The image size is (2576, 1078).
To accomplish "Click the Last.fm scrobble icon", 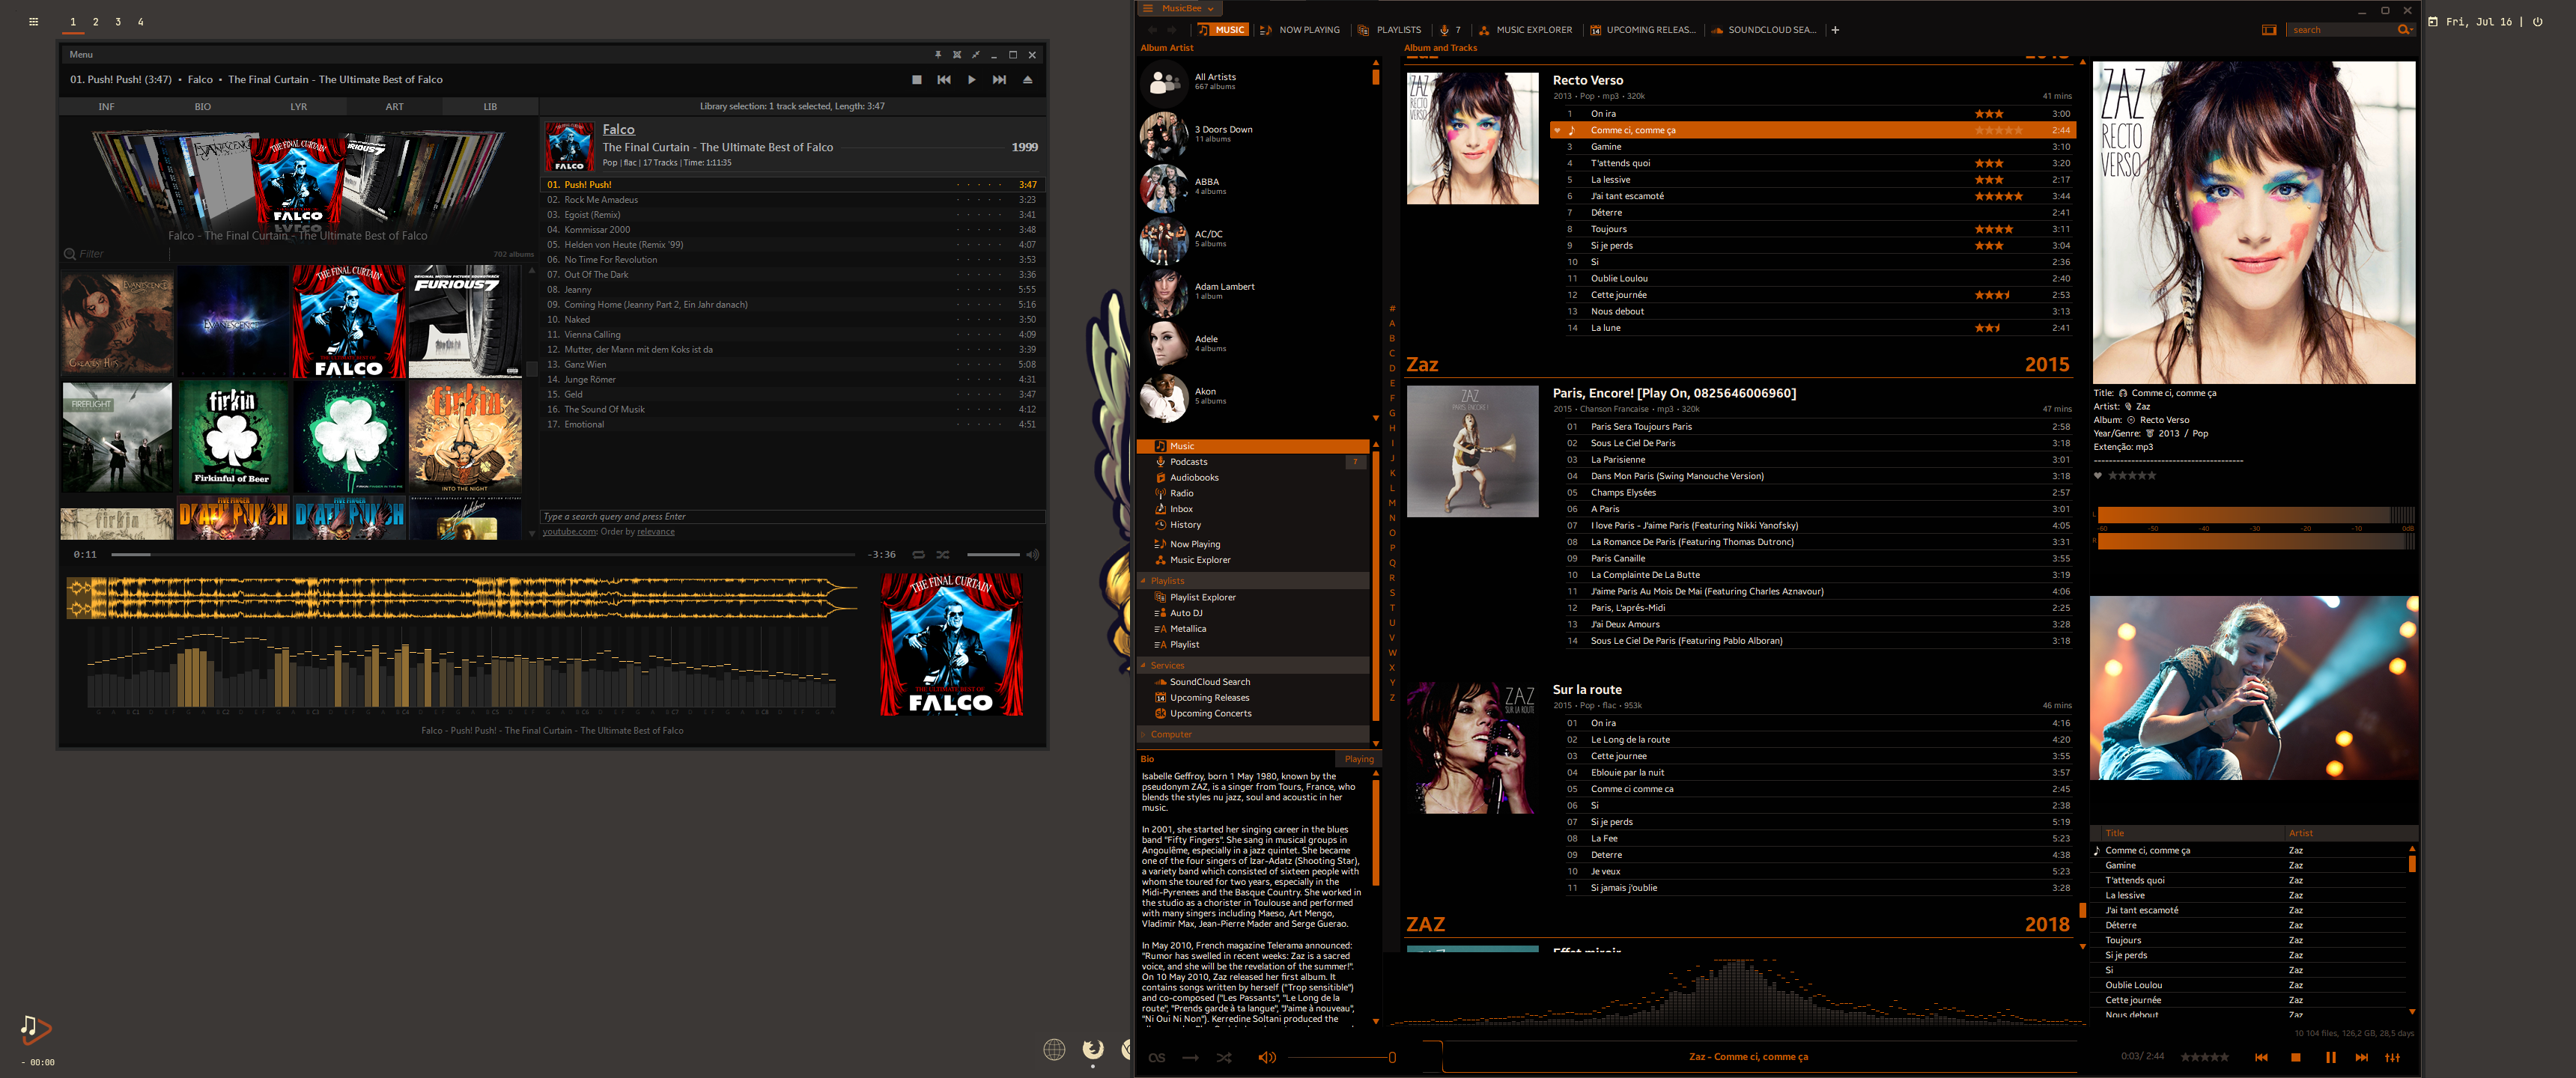I will [x=1157, y=1057].
